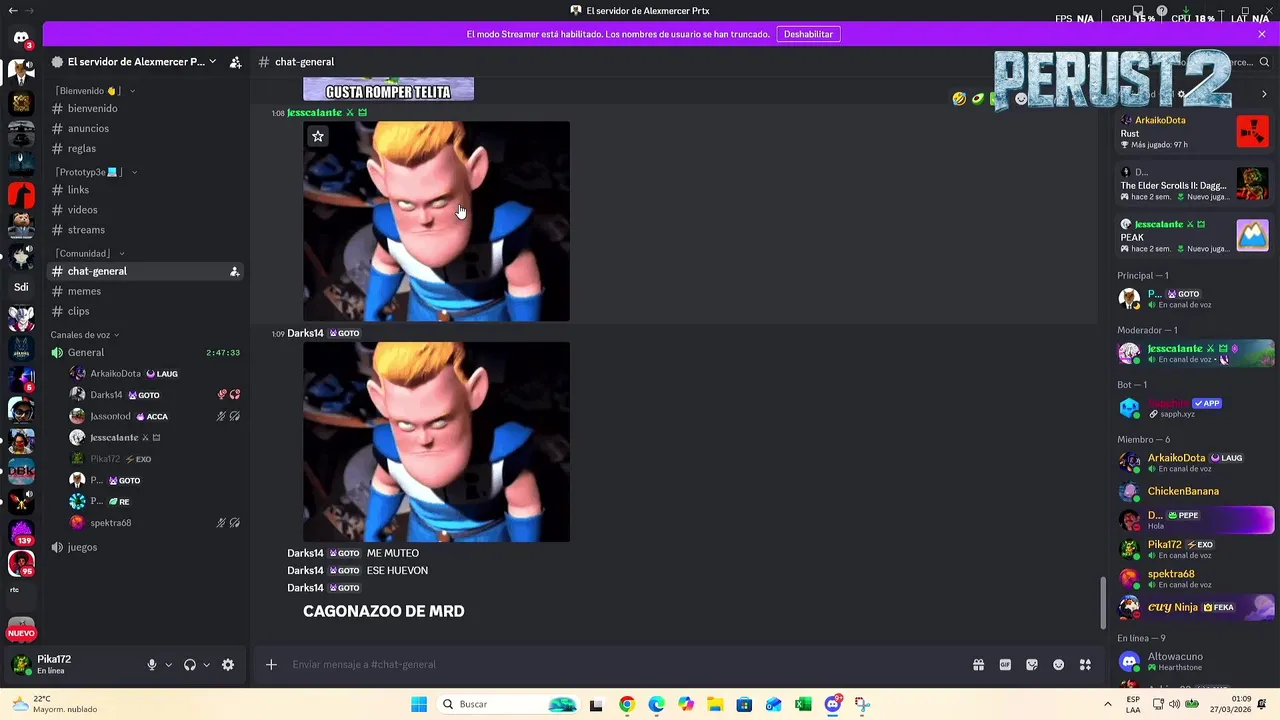Open the sticker picker
Image resolution: width=1280 pixels, height=720 pixels.
coord(1032,665)
